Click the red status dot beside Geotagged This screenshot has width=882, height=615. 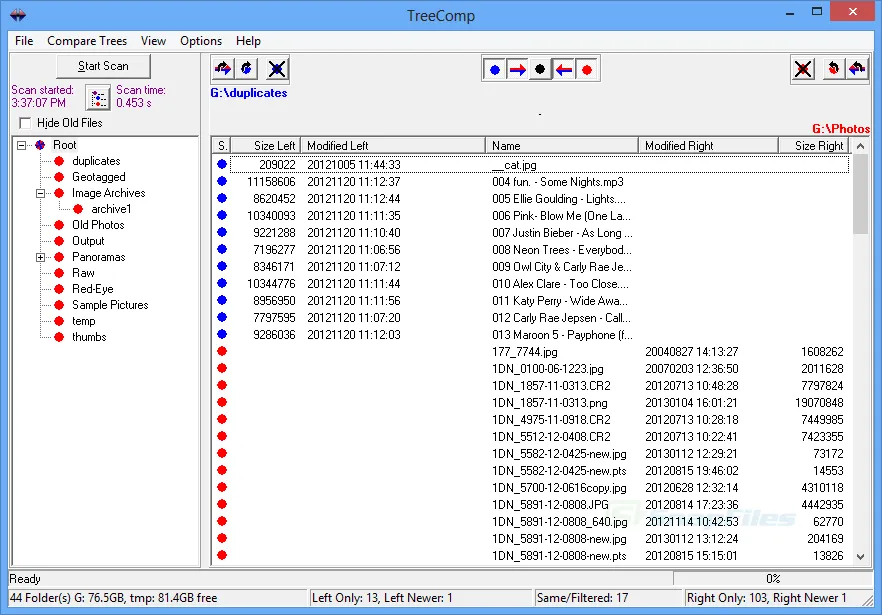[x=59, y=177]
